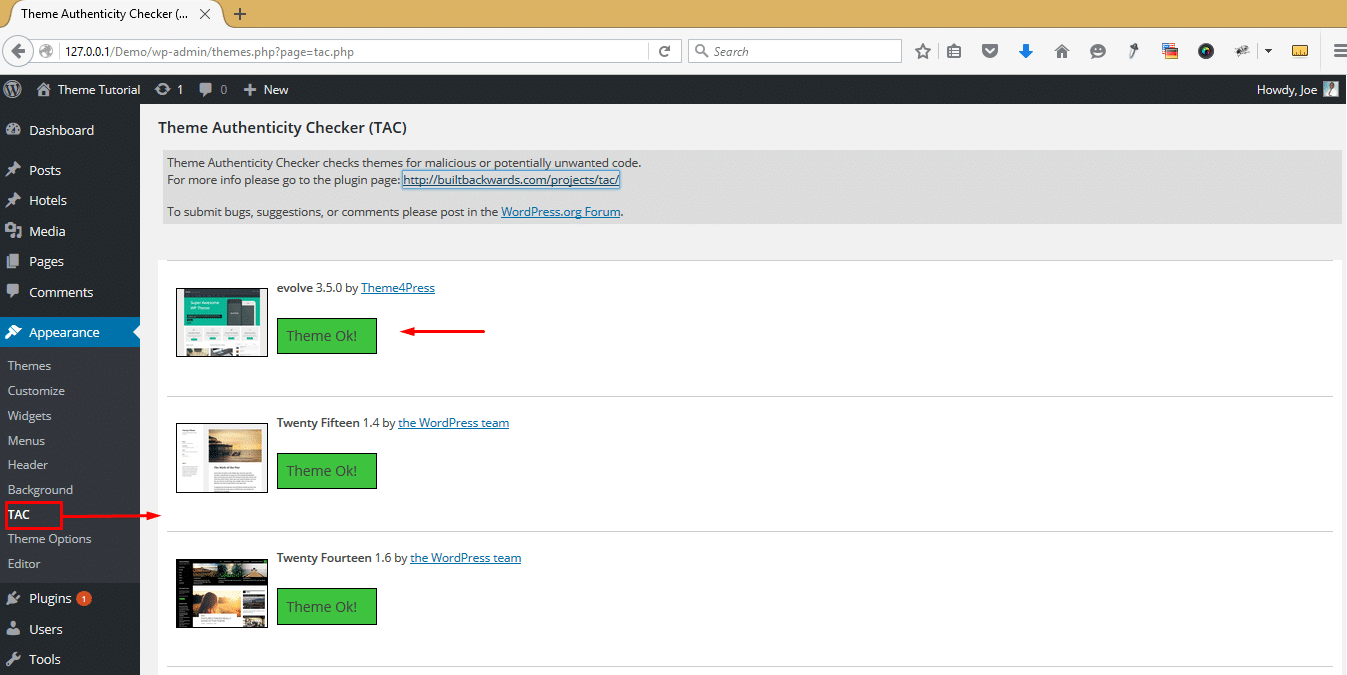Image resolution: width=1347 pixels, height=675 pixels.
Task: Click the evolve theme thumbnail
Action: [222, 322]
